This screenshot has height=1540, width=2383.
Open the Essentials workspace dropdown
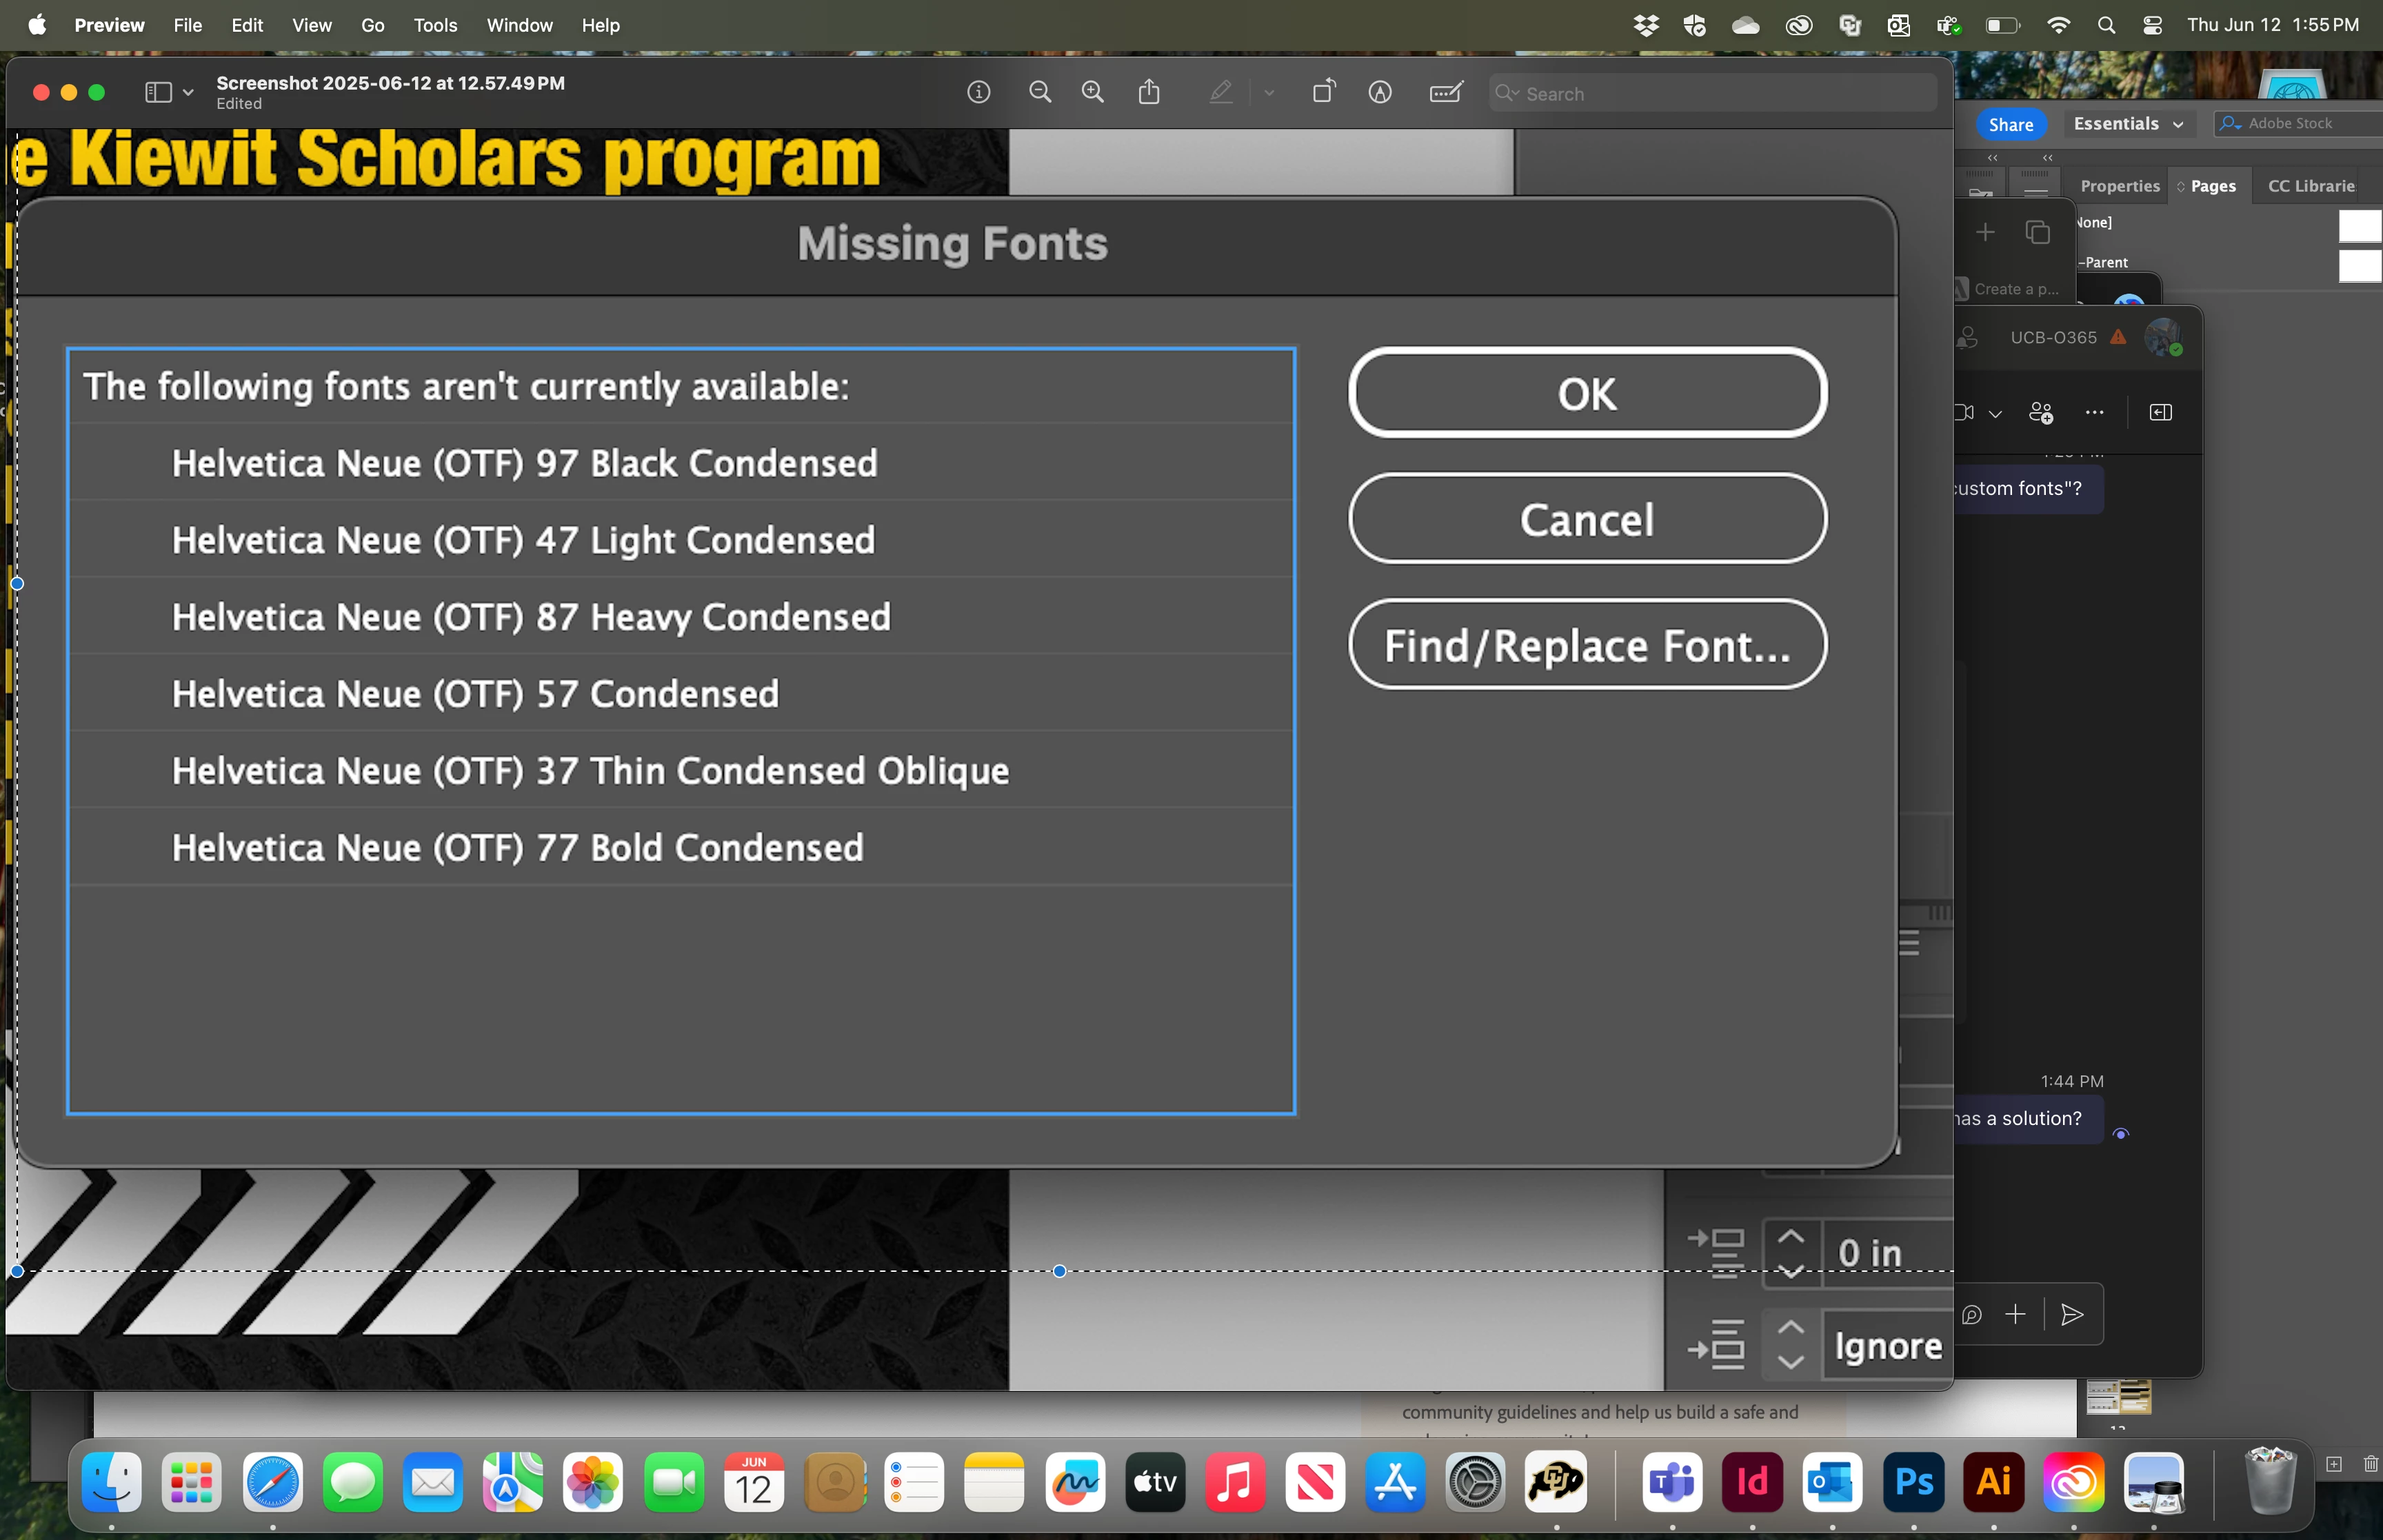click(2127, 124)
